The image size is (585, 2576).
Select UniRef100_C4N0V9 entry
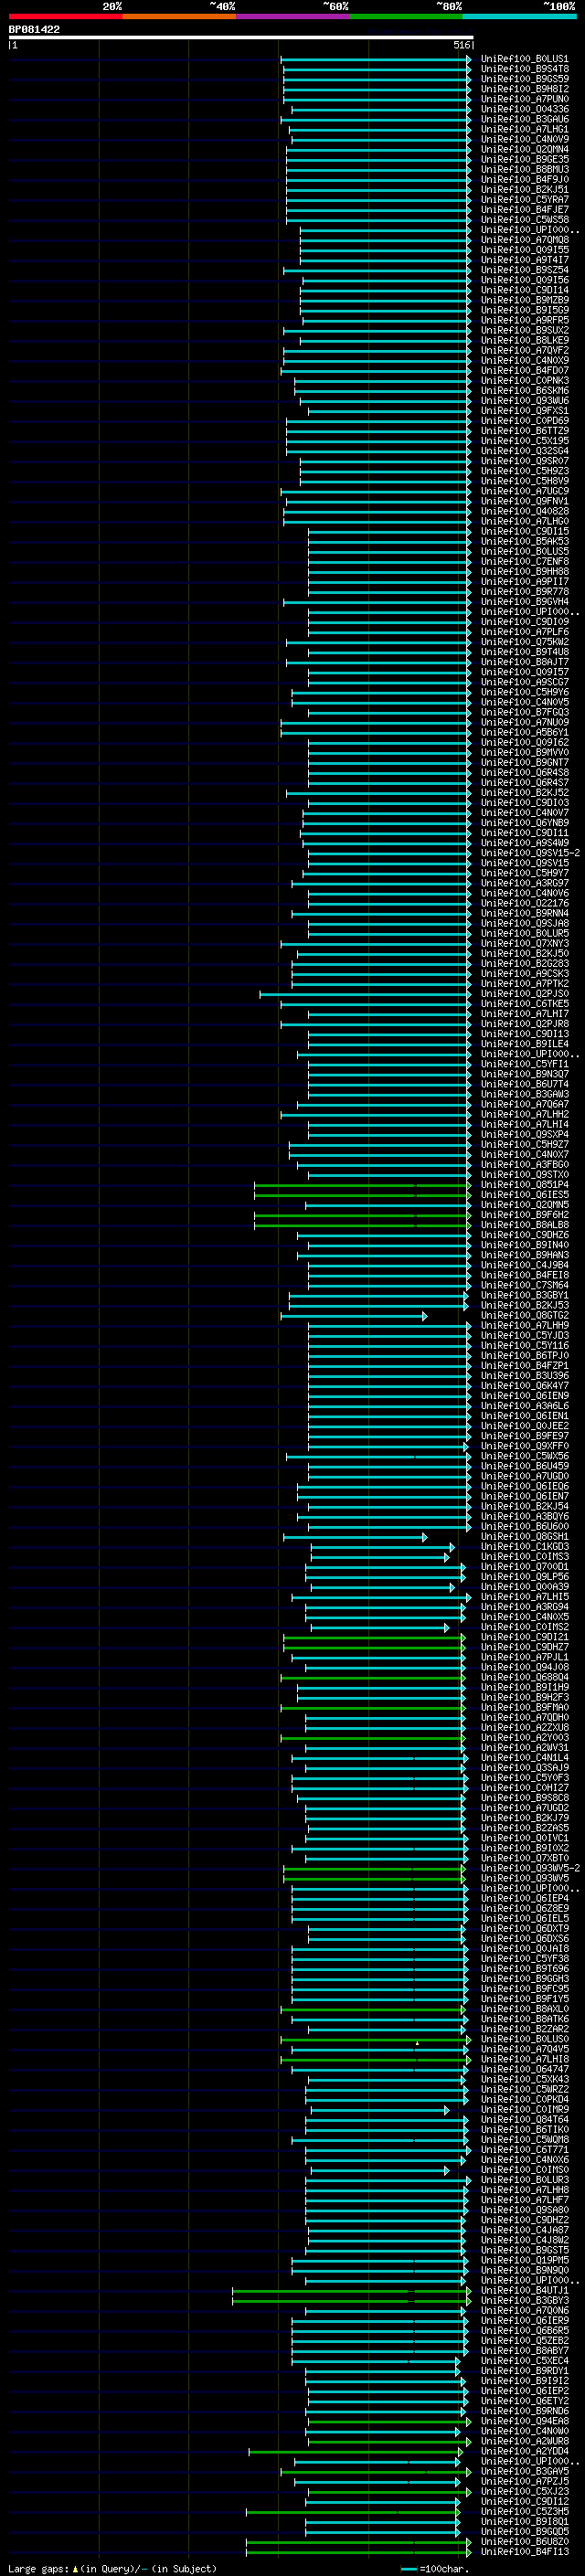click(524, 139)
